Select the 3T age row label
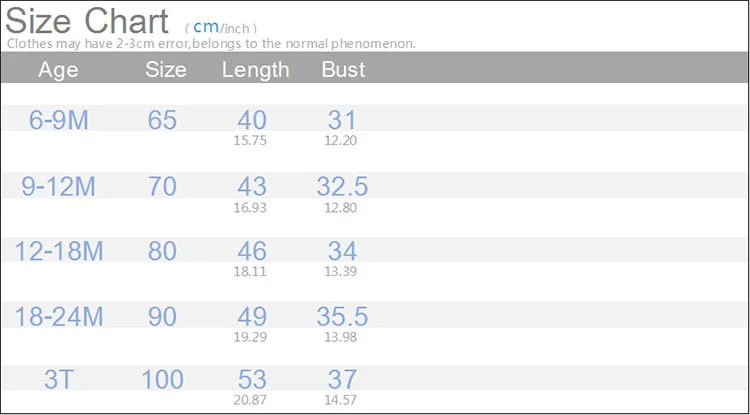 tap(60, 379)
